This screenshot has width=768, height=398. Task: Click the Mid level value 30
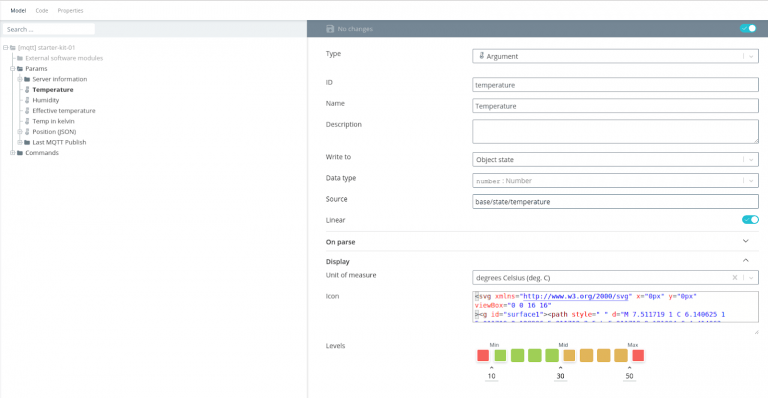(x=560, y=376)
